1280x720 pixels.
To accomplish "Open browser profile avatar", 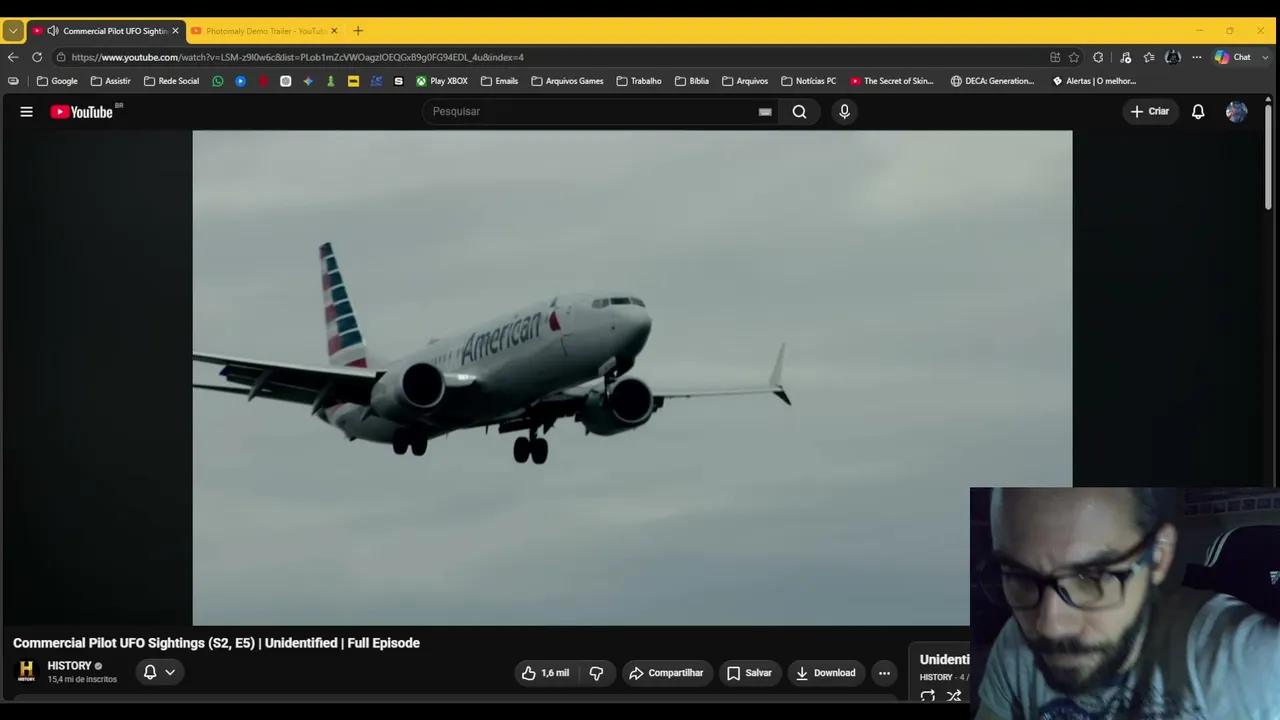I will coord(1173,57).
